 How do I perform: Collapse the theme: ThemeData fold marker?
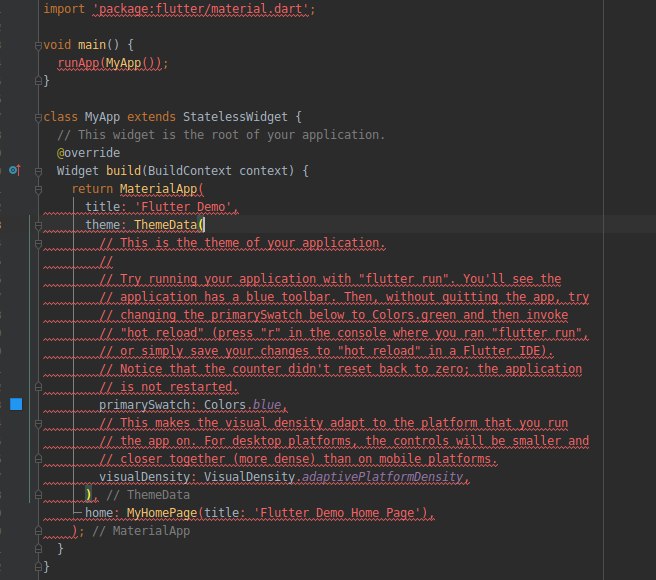point(38,226)
